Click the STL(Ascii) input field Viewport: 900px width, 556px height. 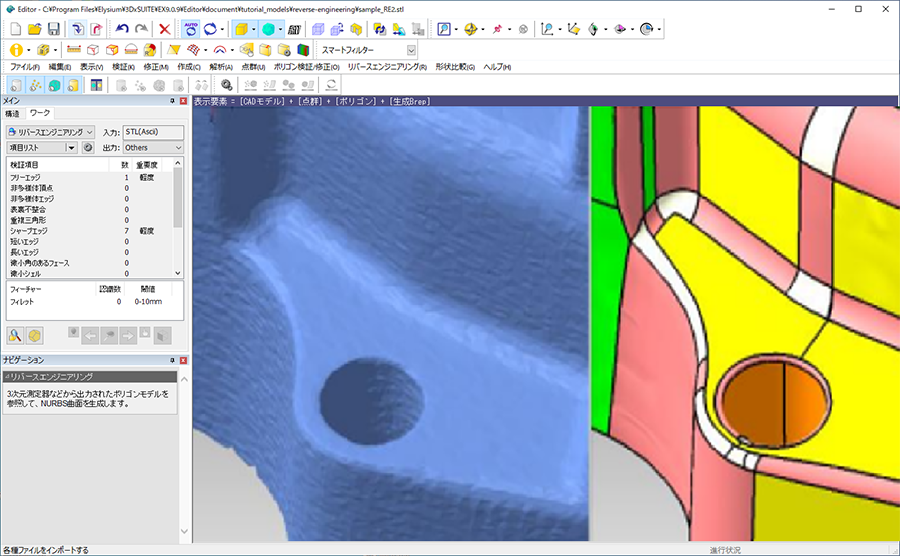tap(153, 132)
